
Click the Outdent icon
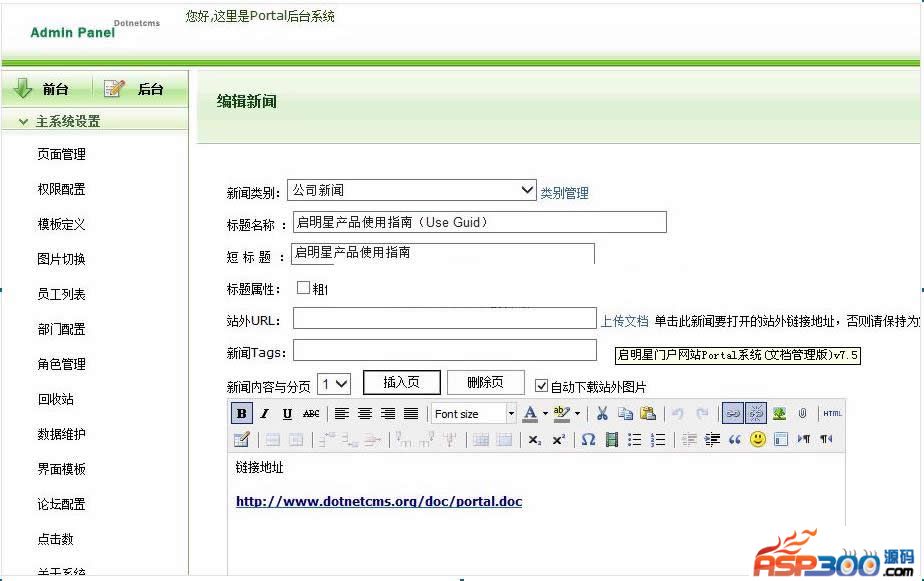tap(688, 440)
